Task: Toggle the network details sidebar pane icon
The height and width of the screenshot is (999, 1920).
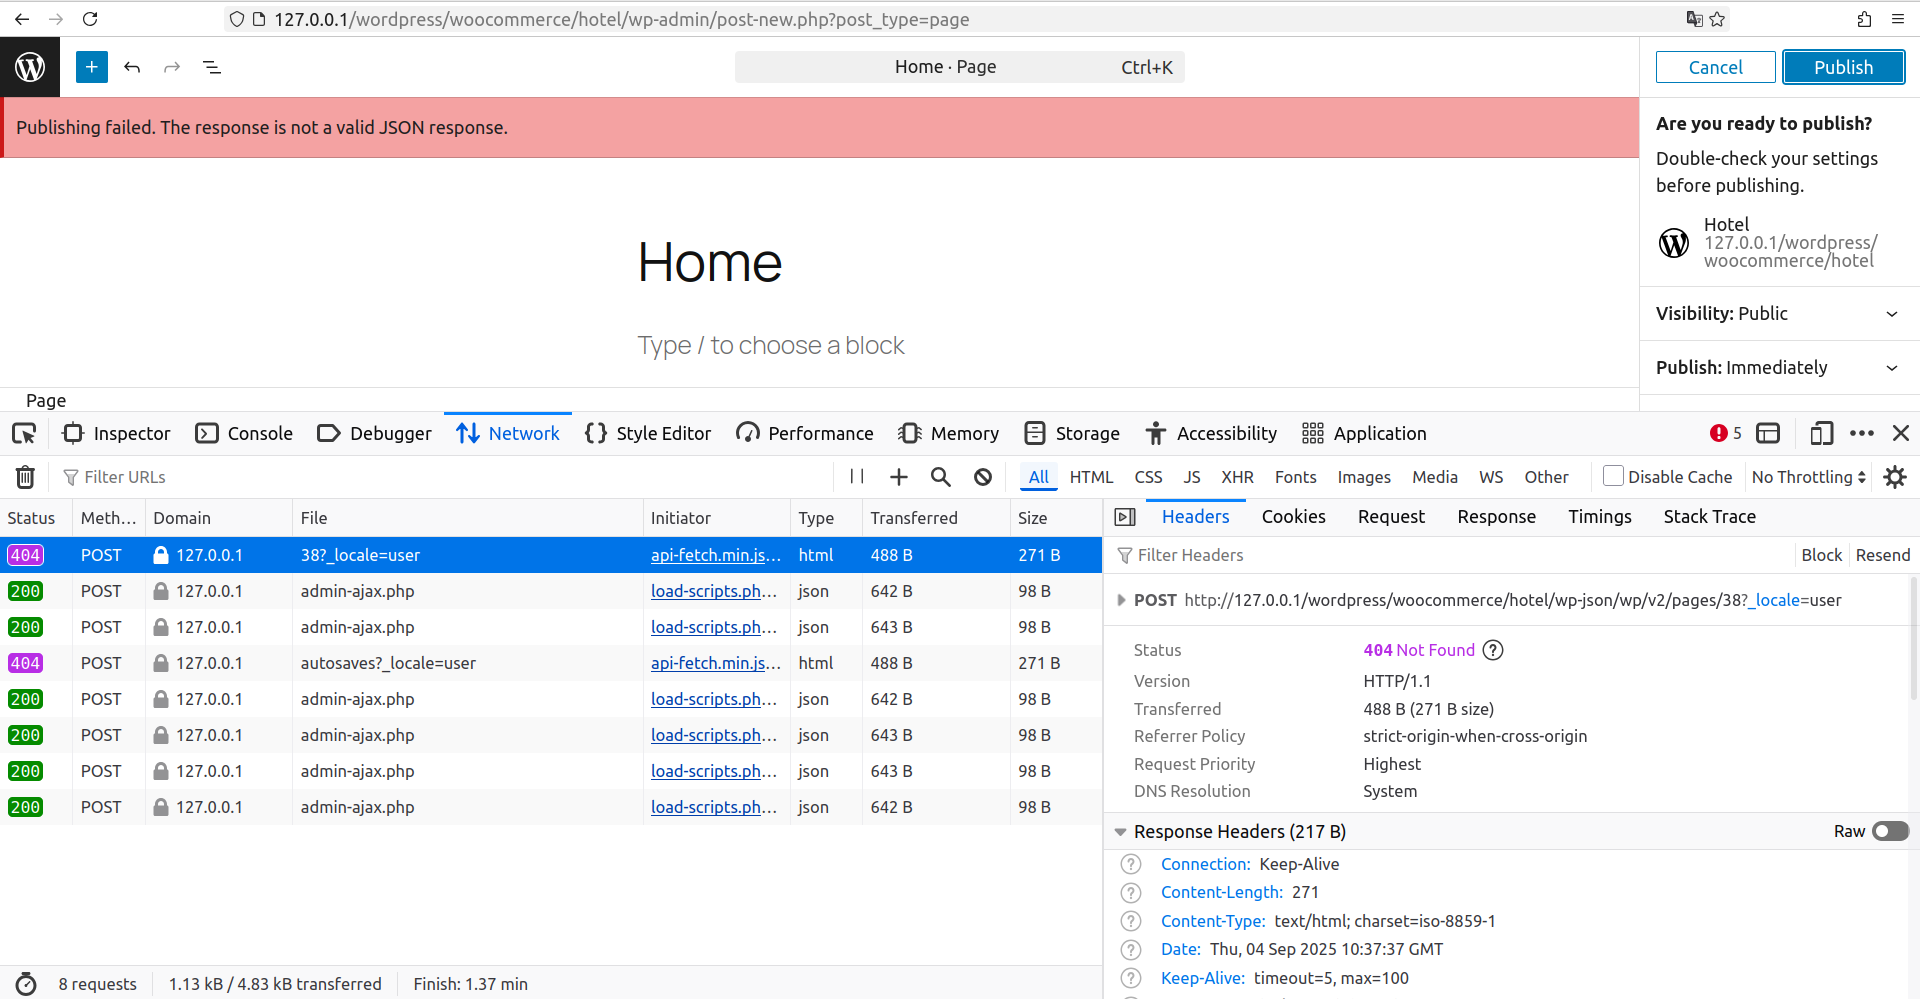Action: pos(1125,517)
